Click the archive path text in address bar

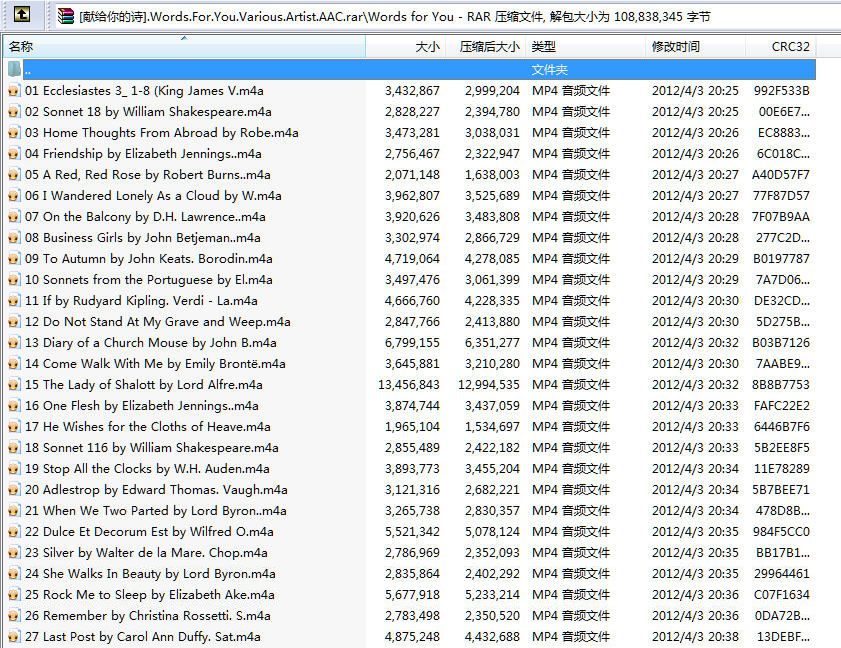395,17
